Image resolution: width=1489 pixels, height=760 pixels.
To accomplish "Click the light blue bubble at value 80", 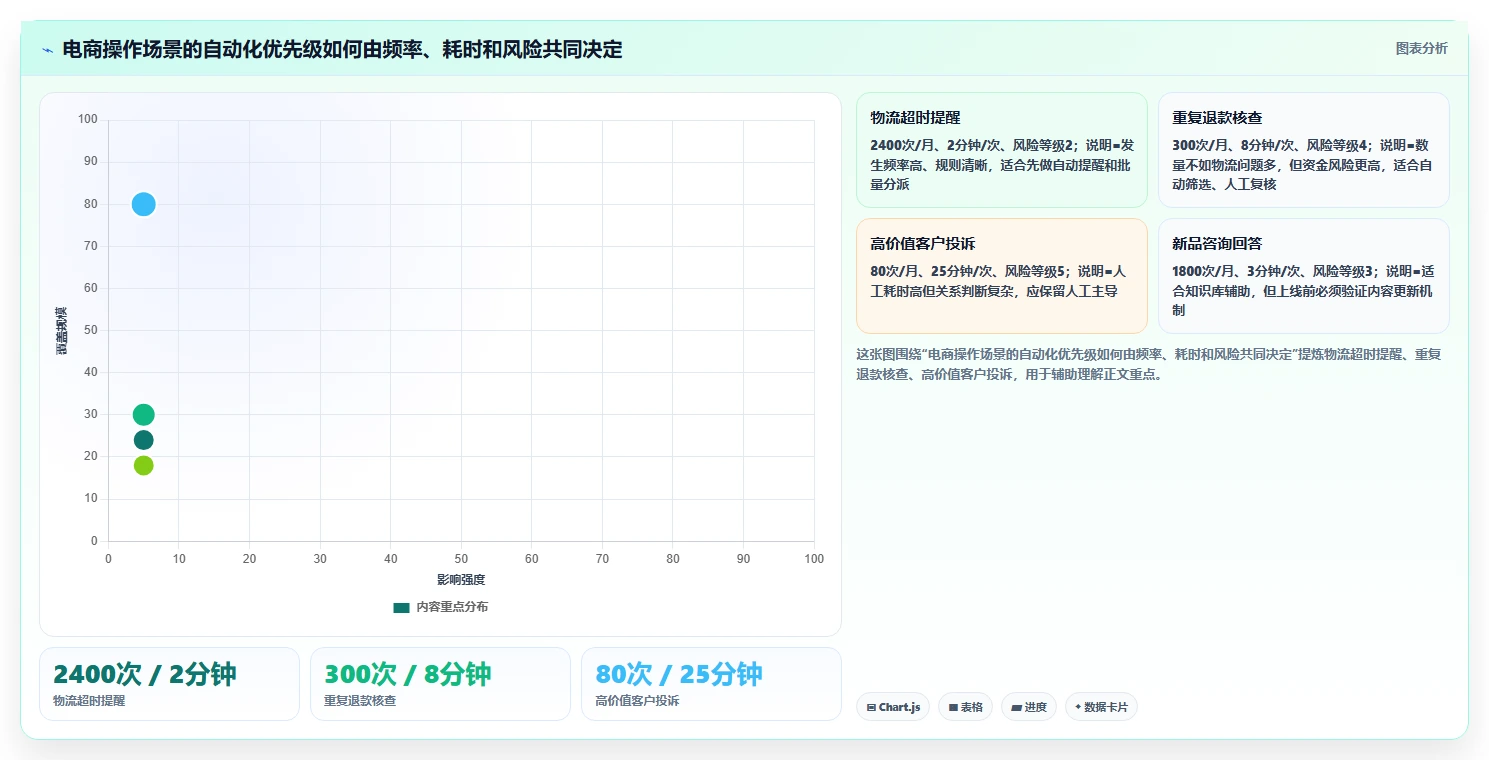I will point(143,204).
